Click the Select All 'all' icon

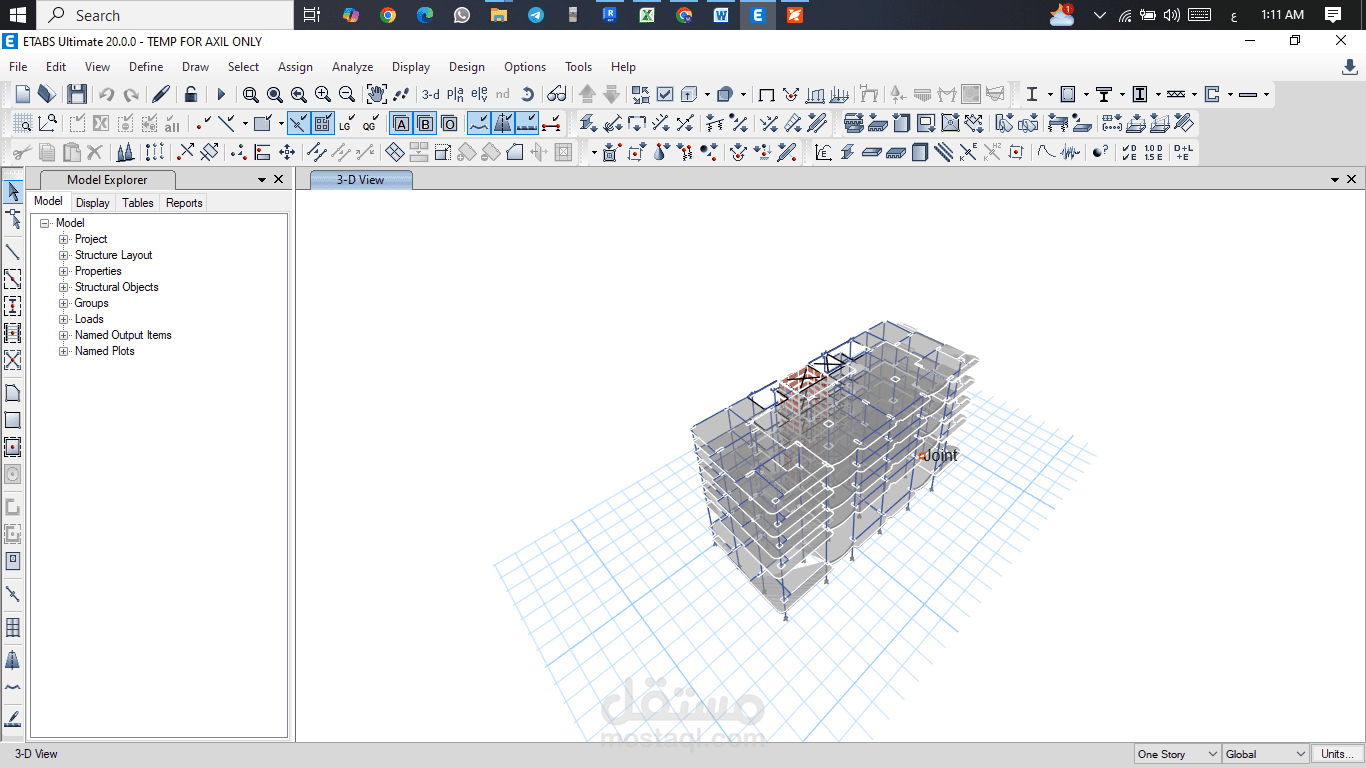click(172, 123)
